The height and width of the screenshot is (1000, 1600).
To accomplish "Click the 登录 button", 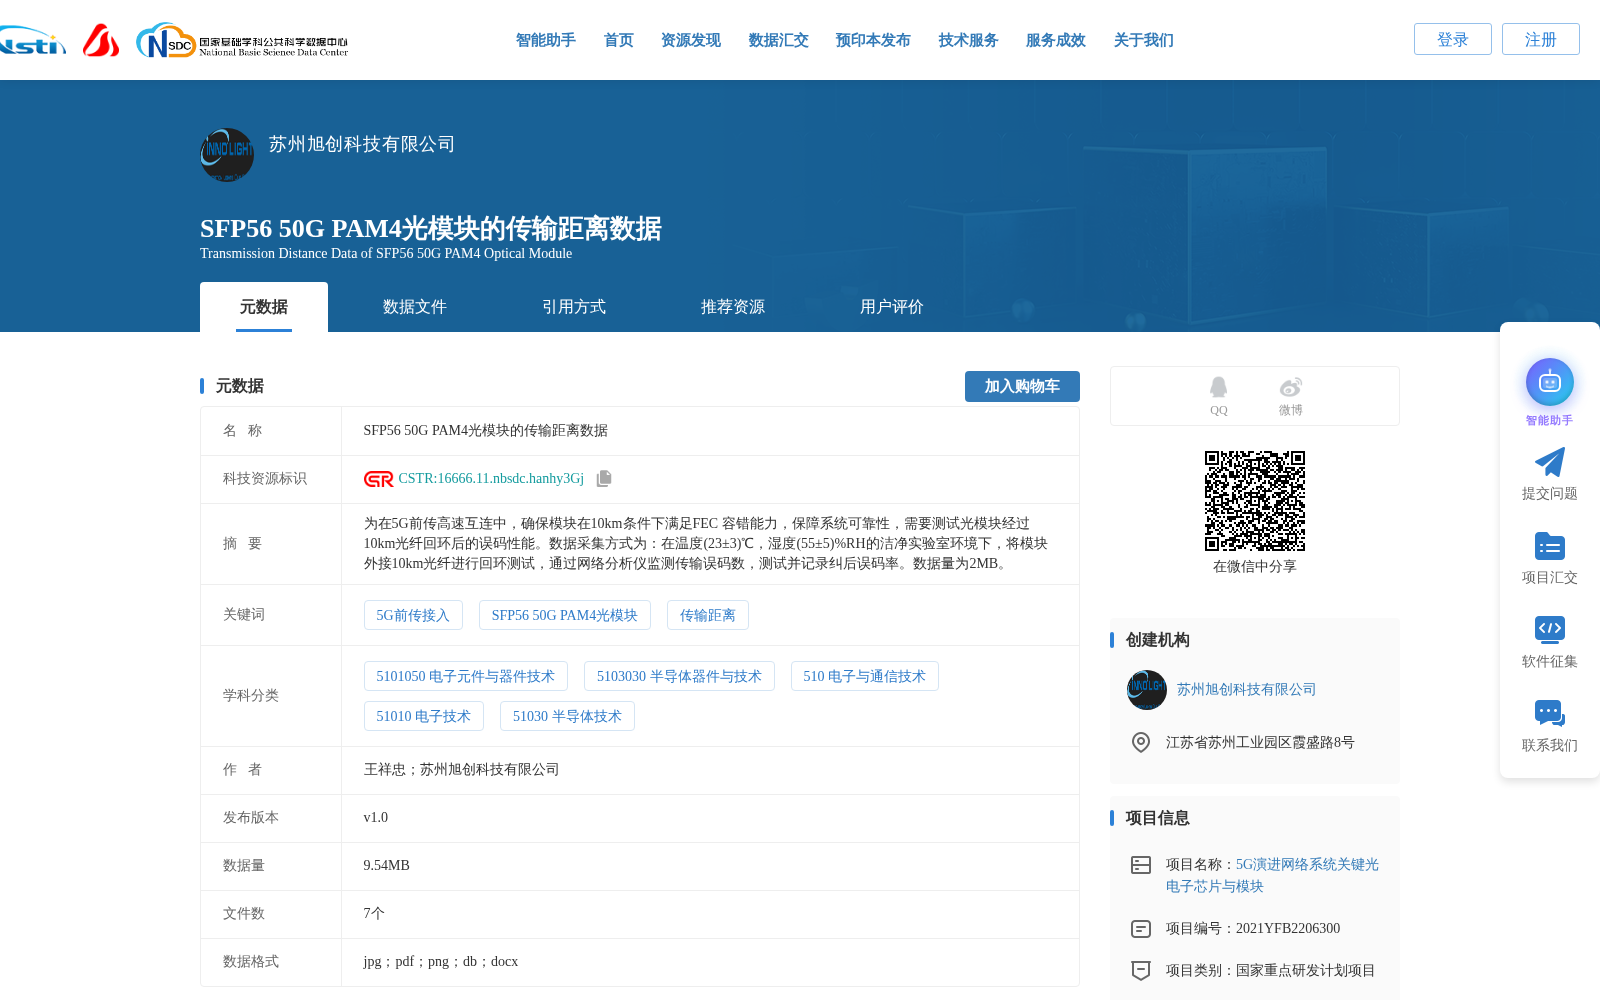I will [1452, 39].
